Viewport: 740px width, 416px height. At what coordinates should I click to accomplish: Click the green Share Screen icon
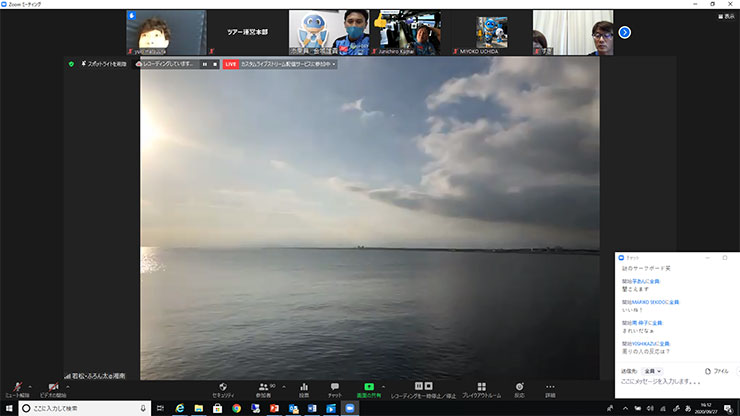click(368, 387)
